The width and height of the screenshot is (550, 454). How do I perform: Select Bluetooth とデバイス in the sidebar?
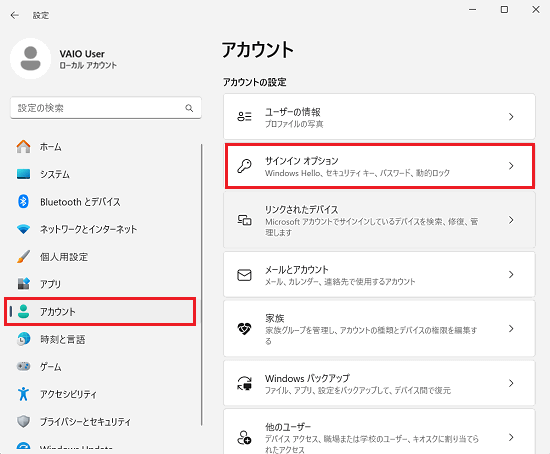[102, 202]
